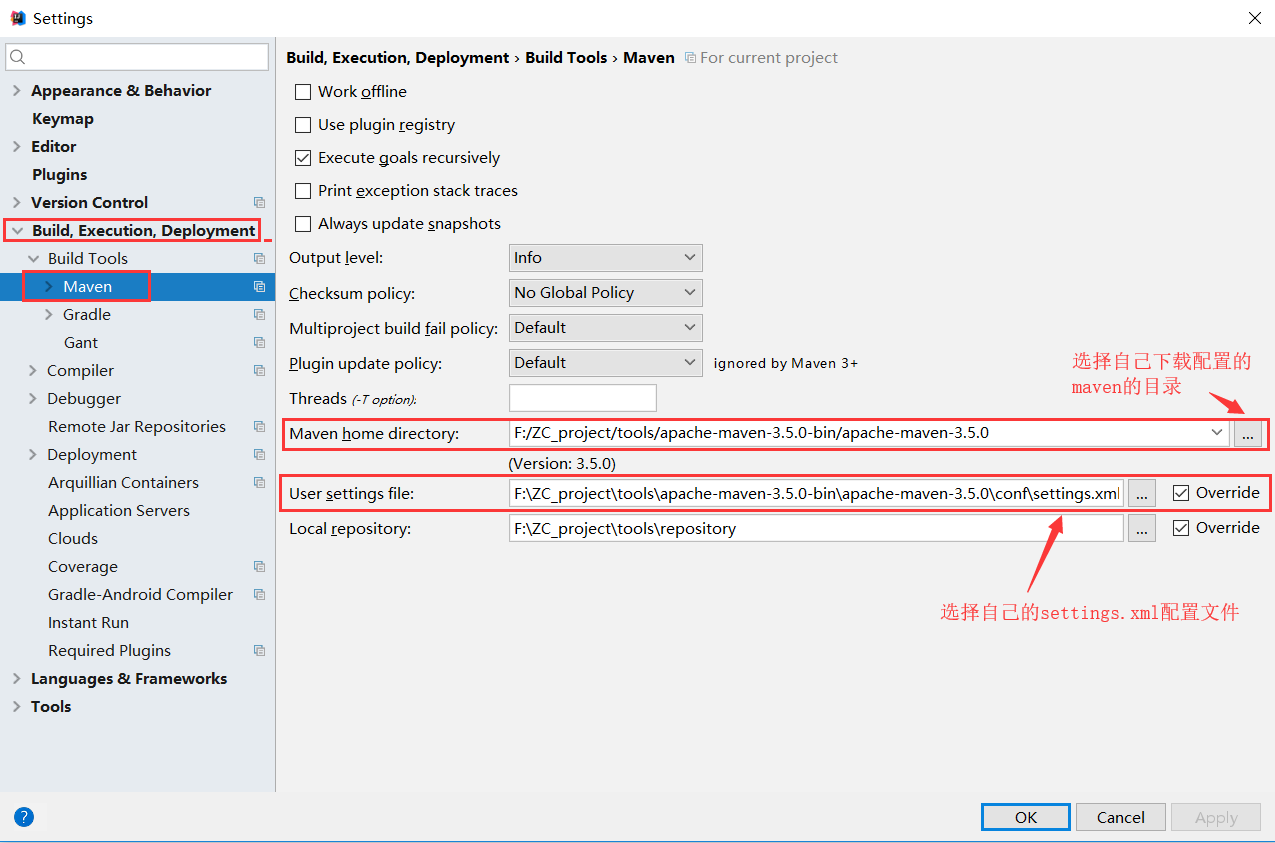Select Application Servers settings page
This screenshot has height=843, width=1275.
pos(119,510)
